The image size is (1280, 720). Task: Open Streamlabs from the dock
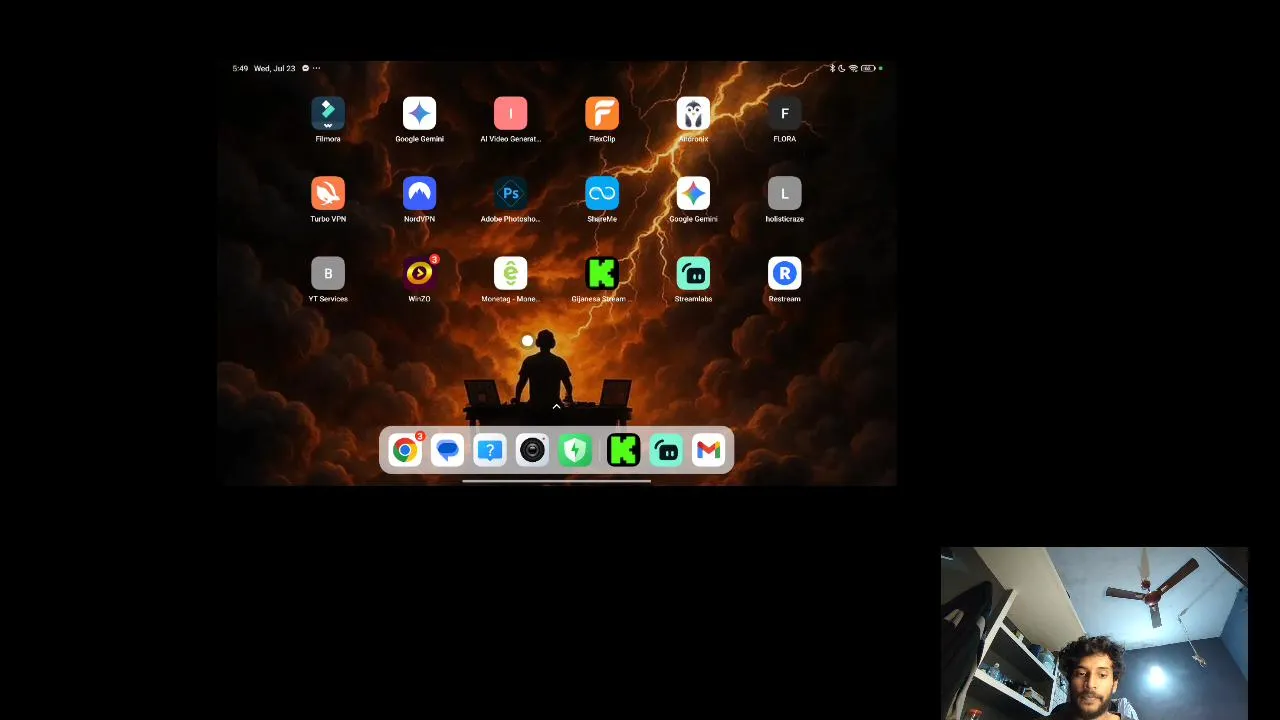(666, 450)
